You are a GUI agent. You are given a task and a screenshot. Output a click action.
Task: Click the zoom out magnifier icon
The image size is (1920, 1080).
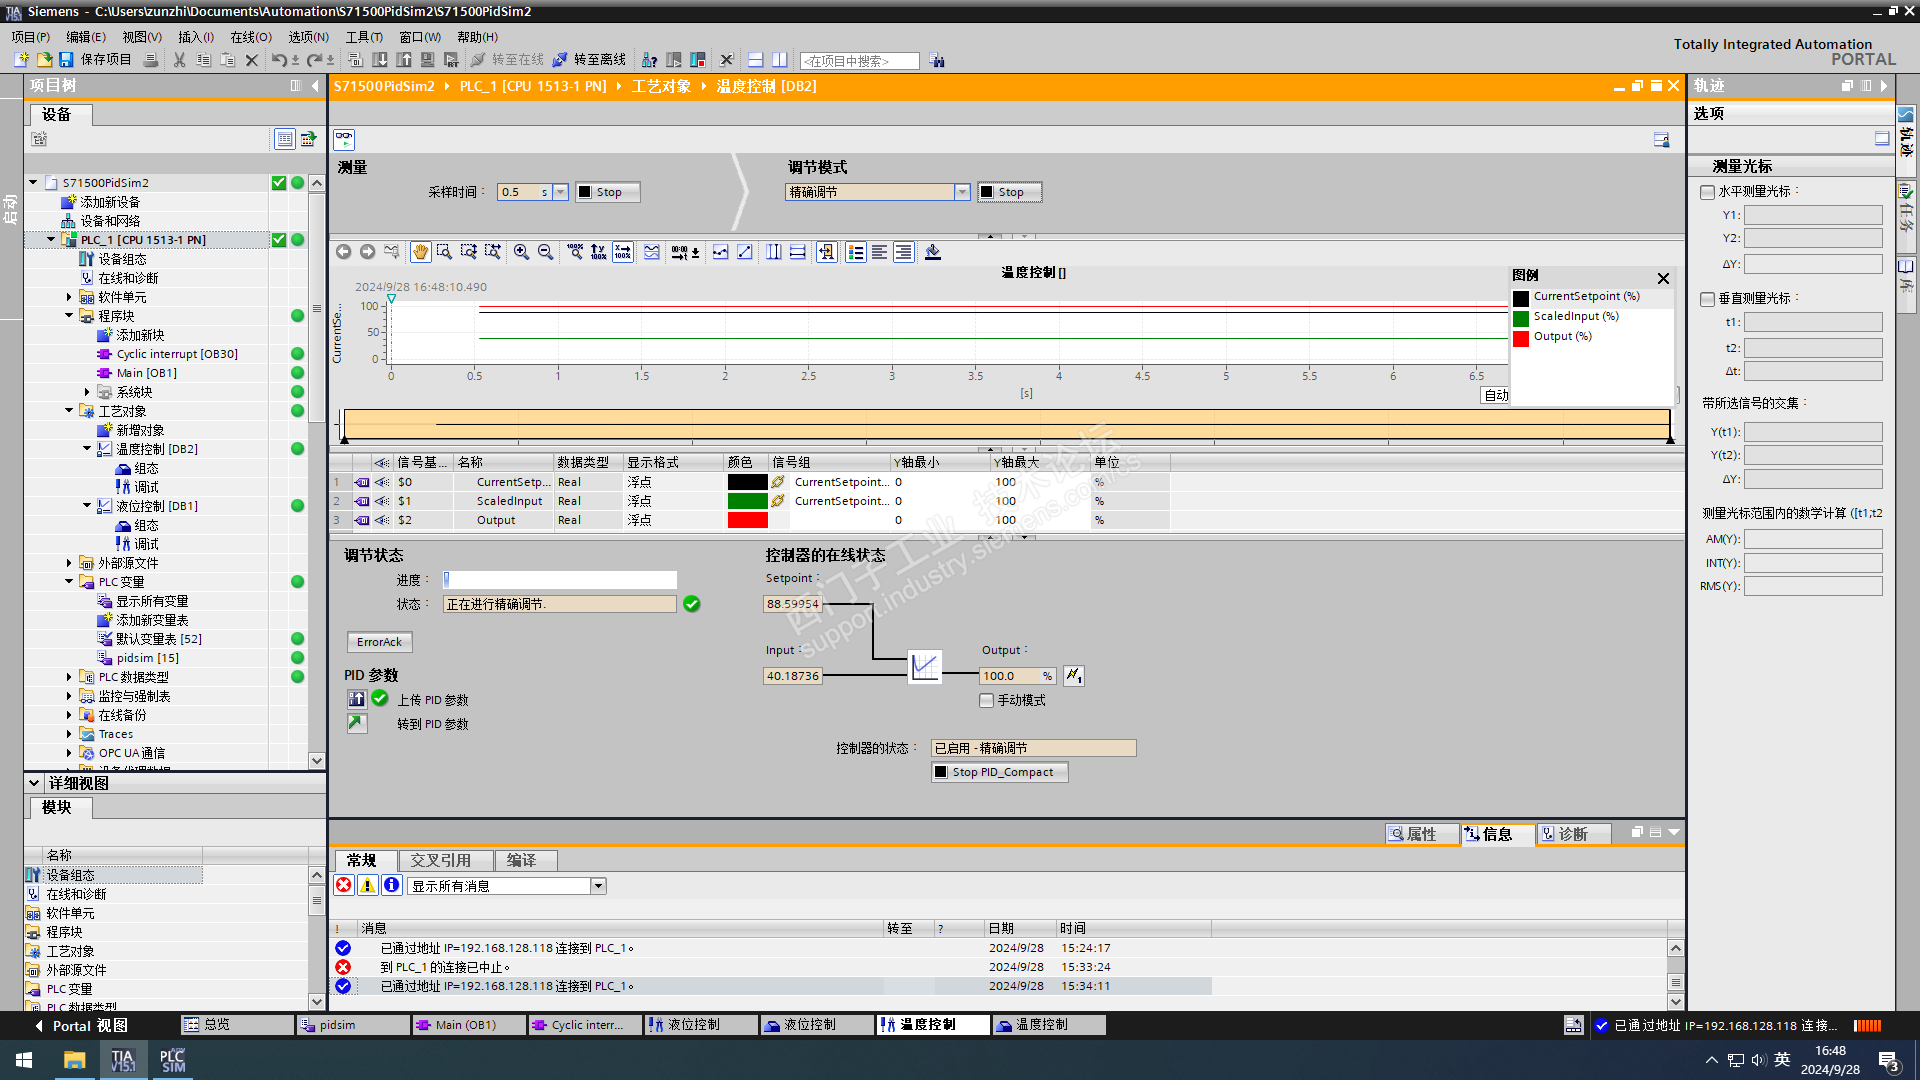(x=545, y=252)
